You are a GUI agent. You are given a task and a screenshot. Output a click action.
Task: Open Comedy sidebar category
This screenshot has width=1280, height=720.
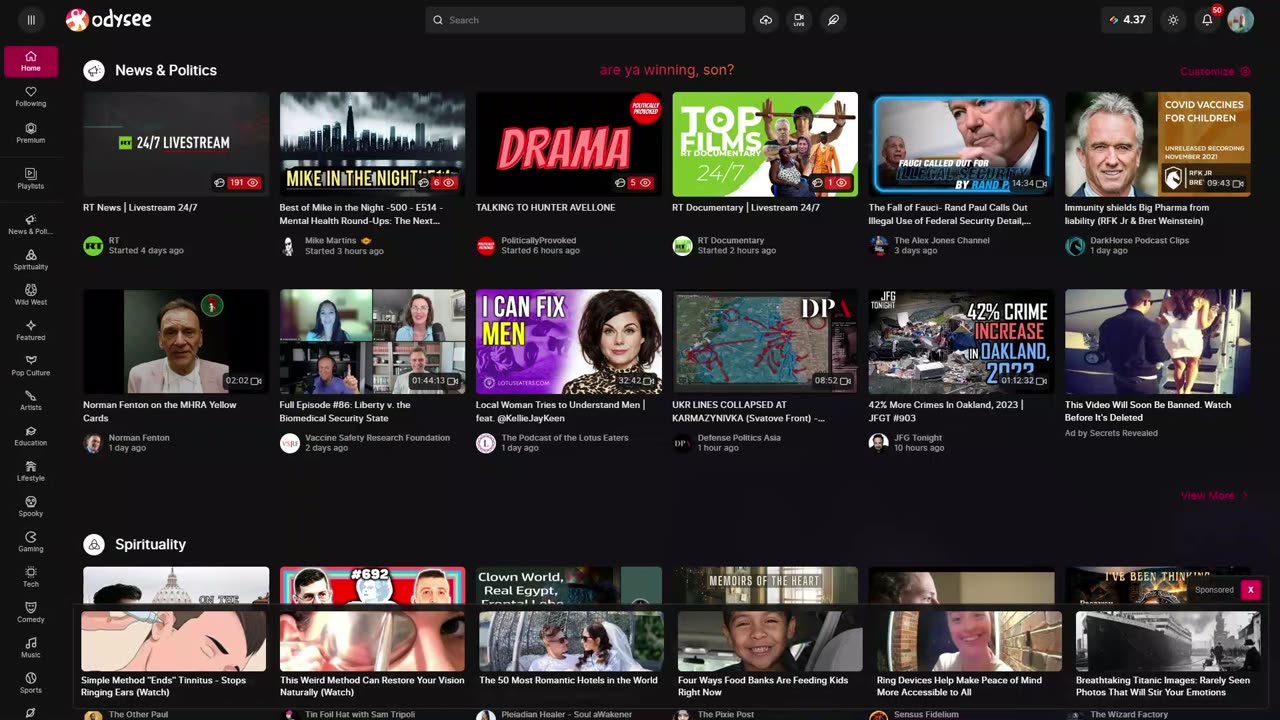coord(31,612)
